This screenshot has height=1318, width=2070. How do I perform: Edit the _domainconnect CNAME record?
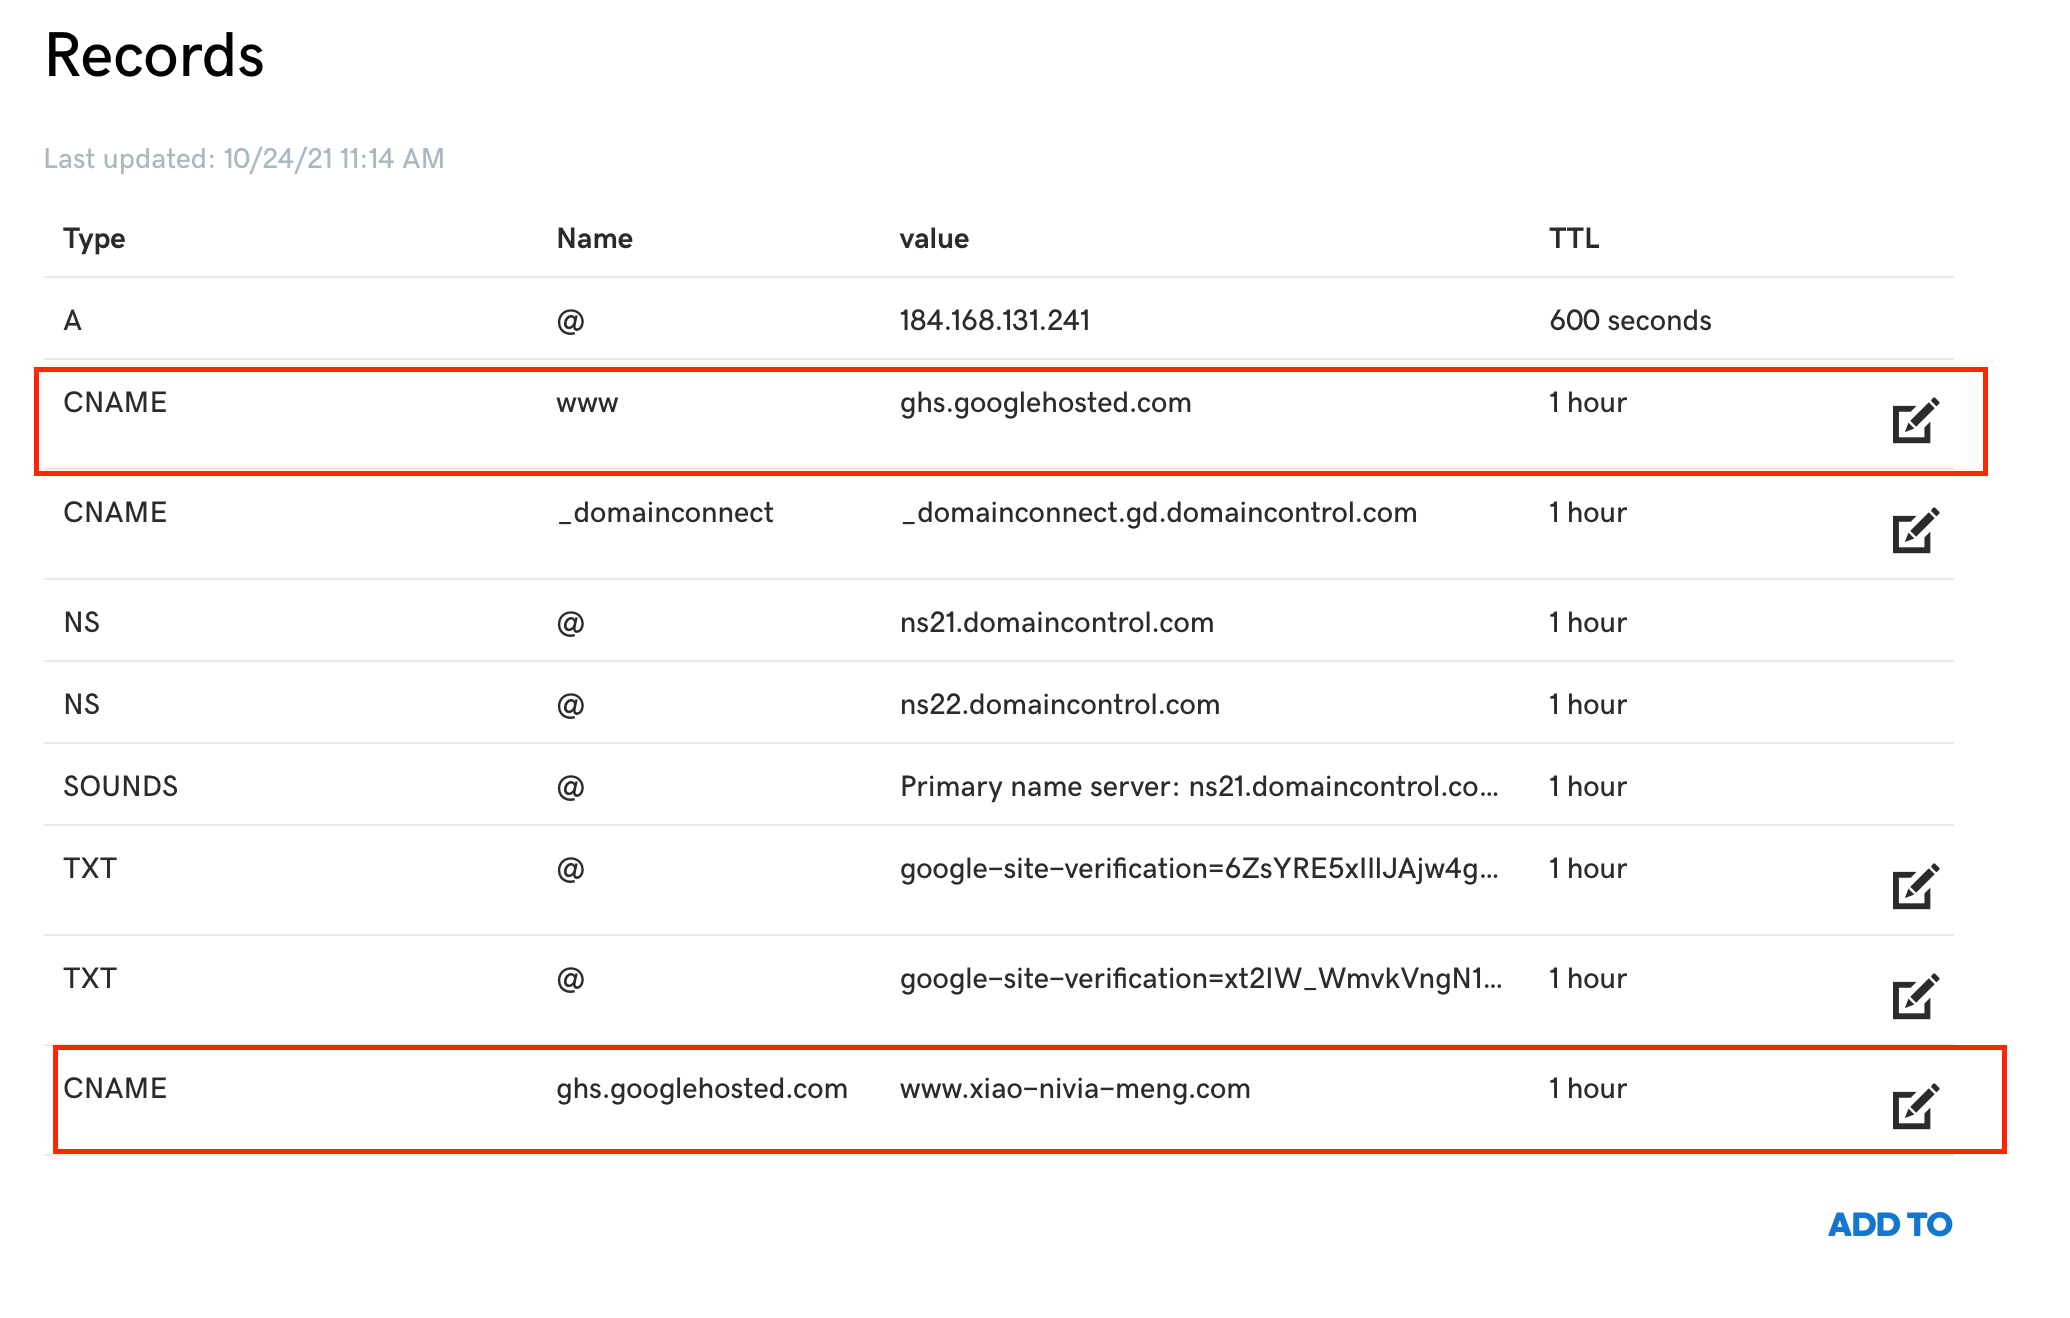click(1914, 530)
